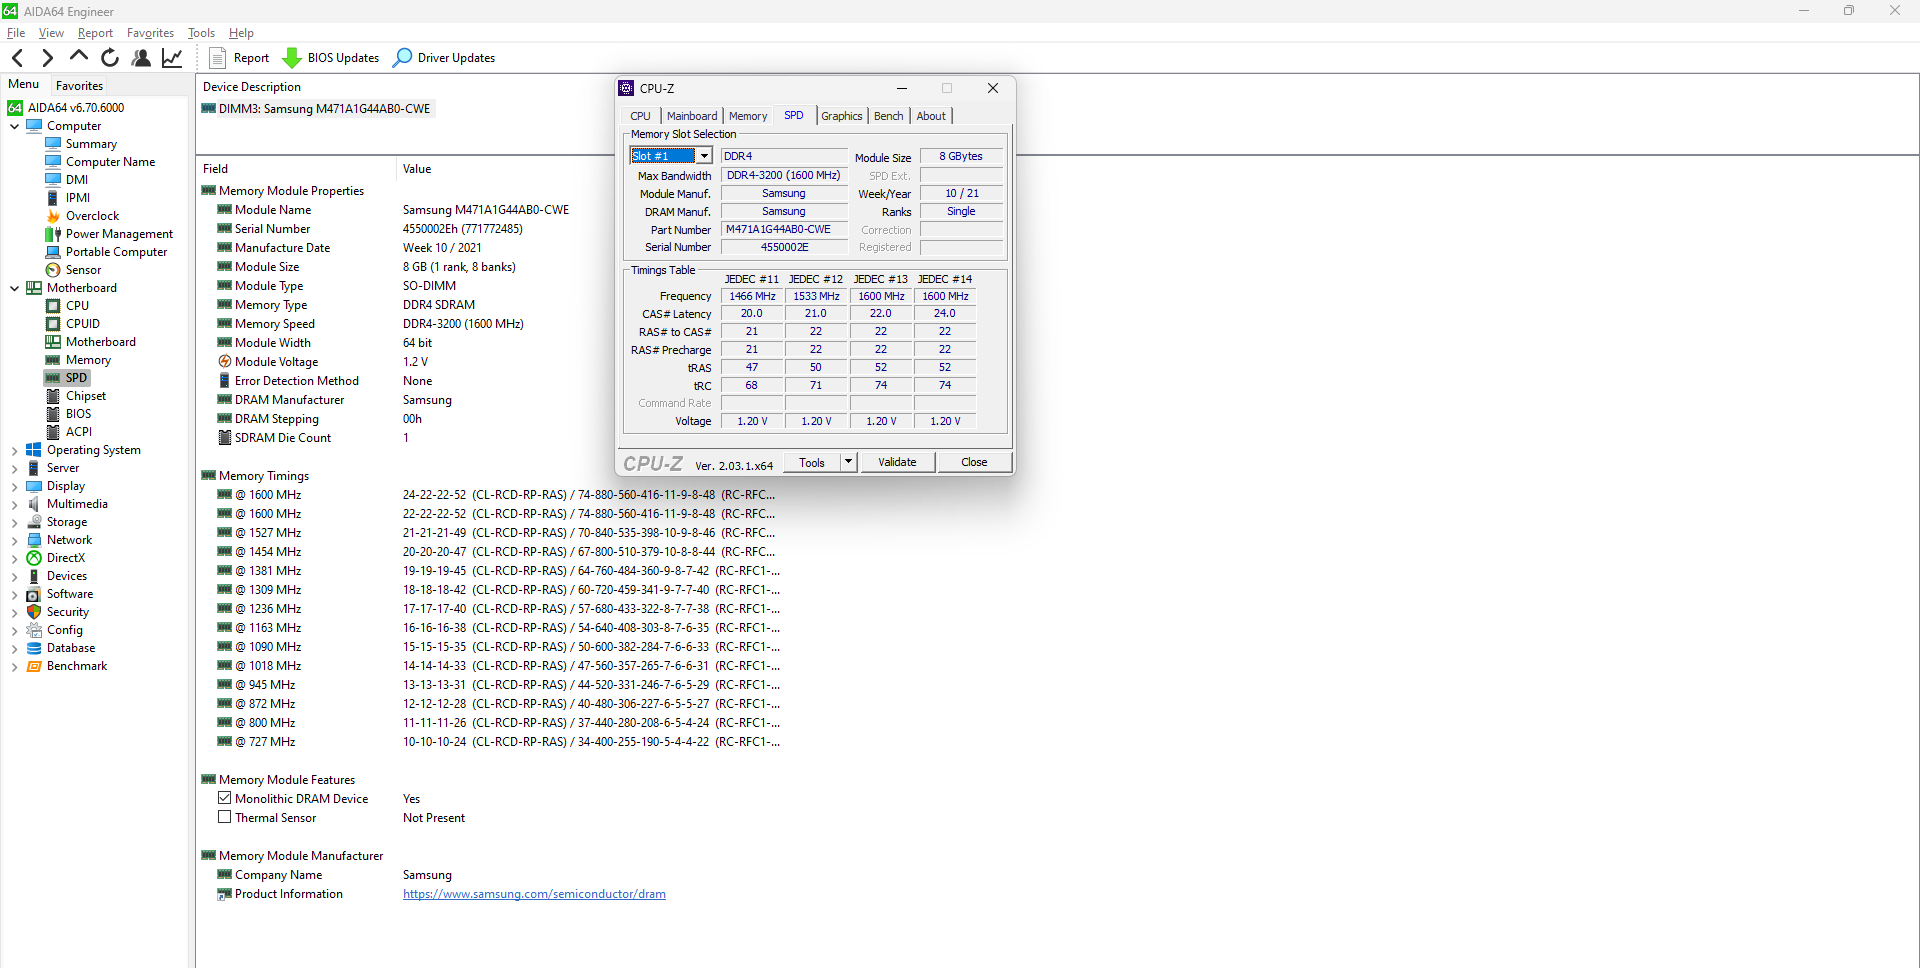Switch to Memory tab in CPU-Z
The image size is (1920, 968).
pyautogui.click(x=748, y=116)
